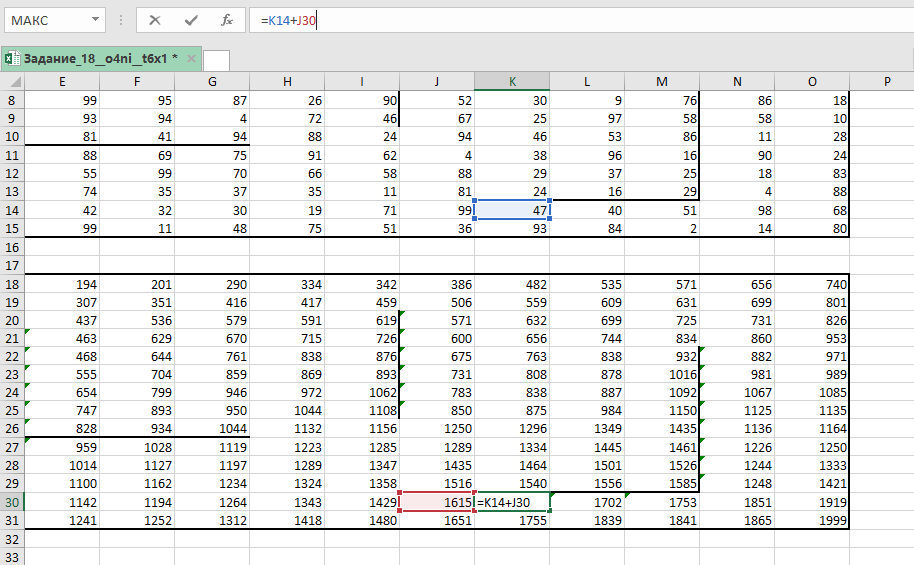Click cell E18 containing 194
Screen dimensions: 914x565
coord(62,285)
